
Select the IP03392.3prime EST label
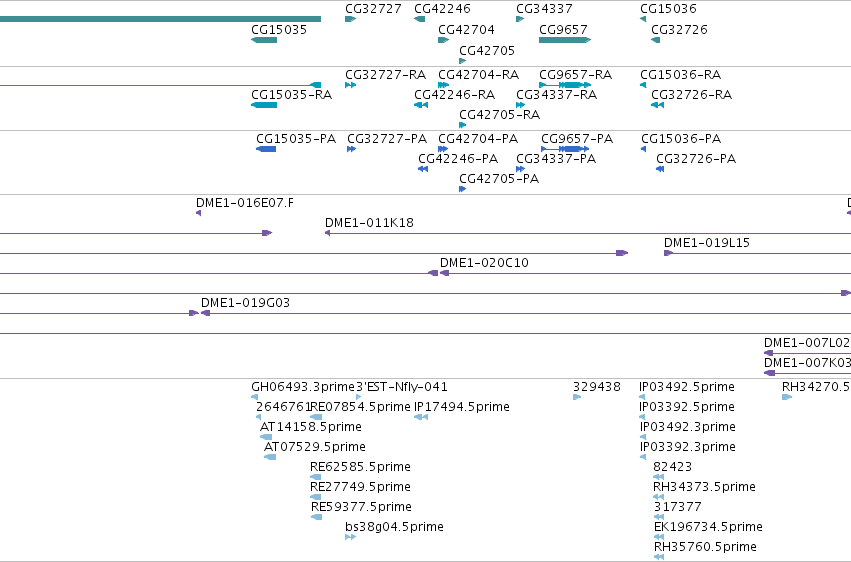coord(688,447)
